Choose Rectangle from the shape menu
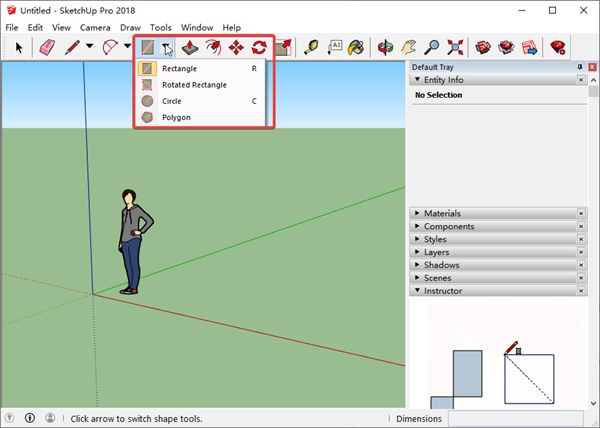 (201, 68)
